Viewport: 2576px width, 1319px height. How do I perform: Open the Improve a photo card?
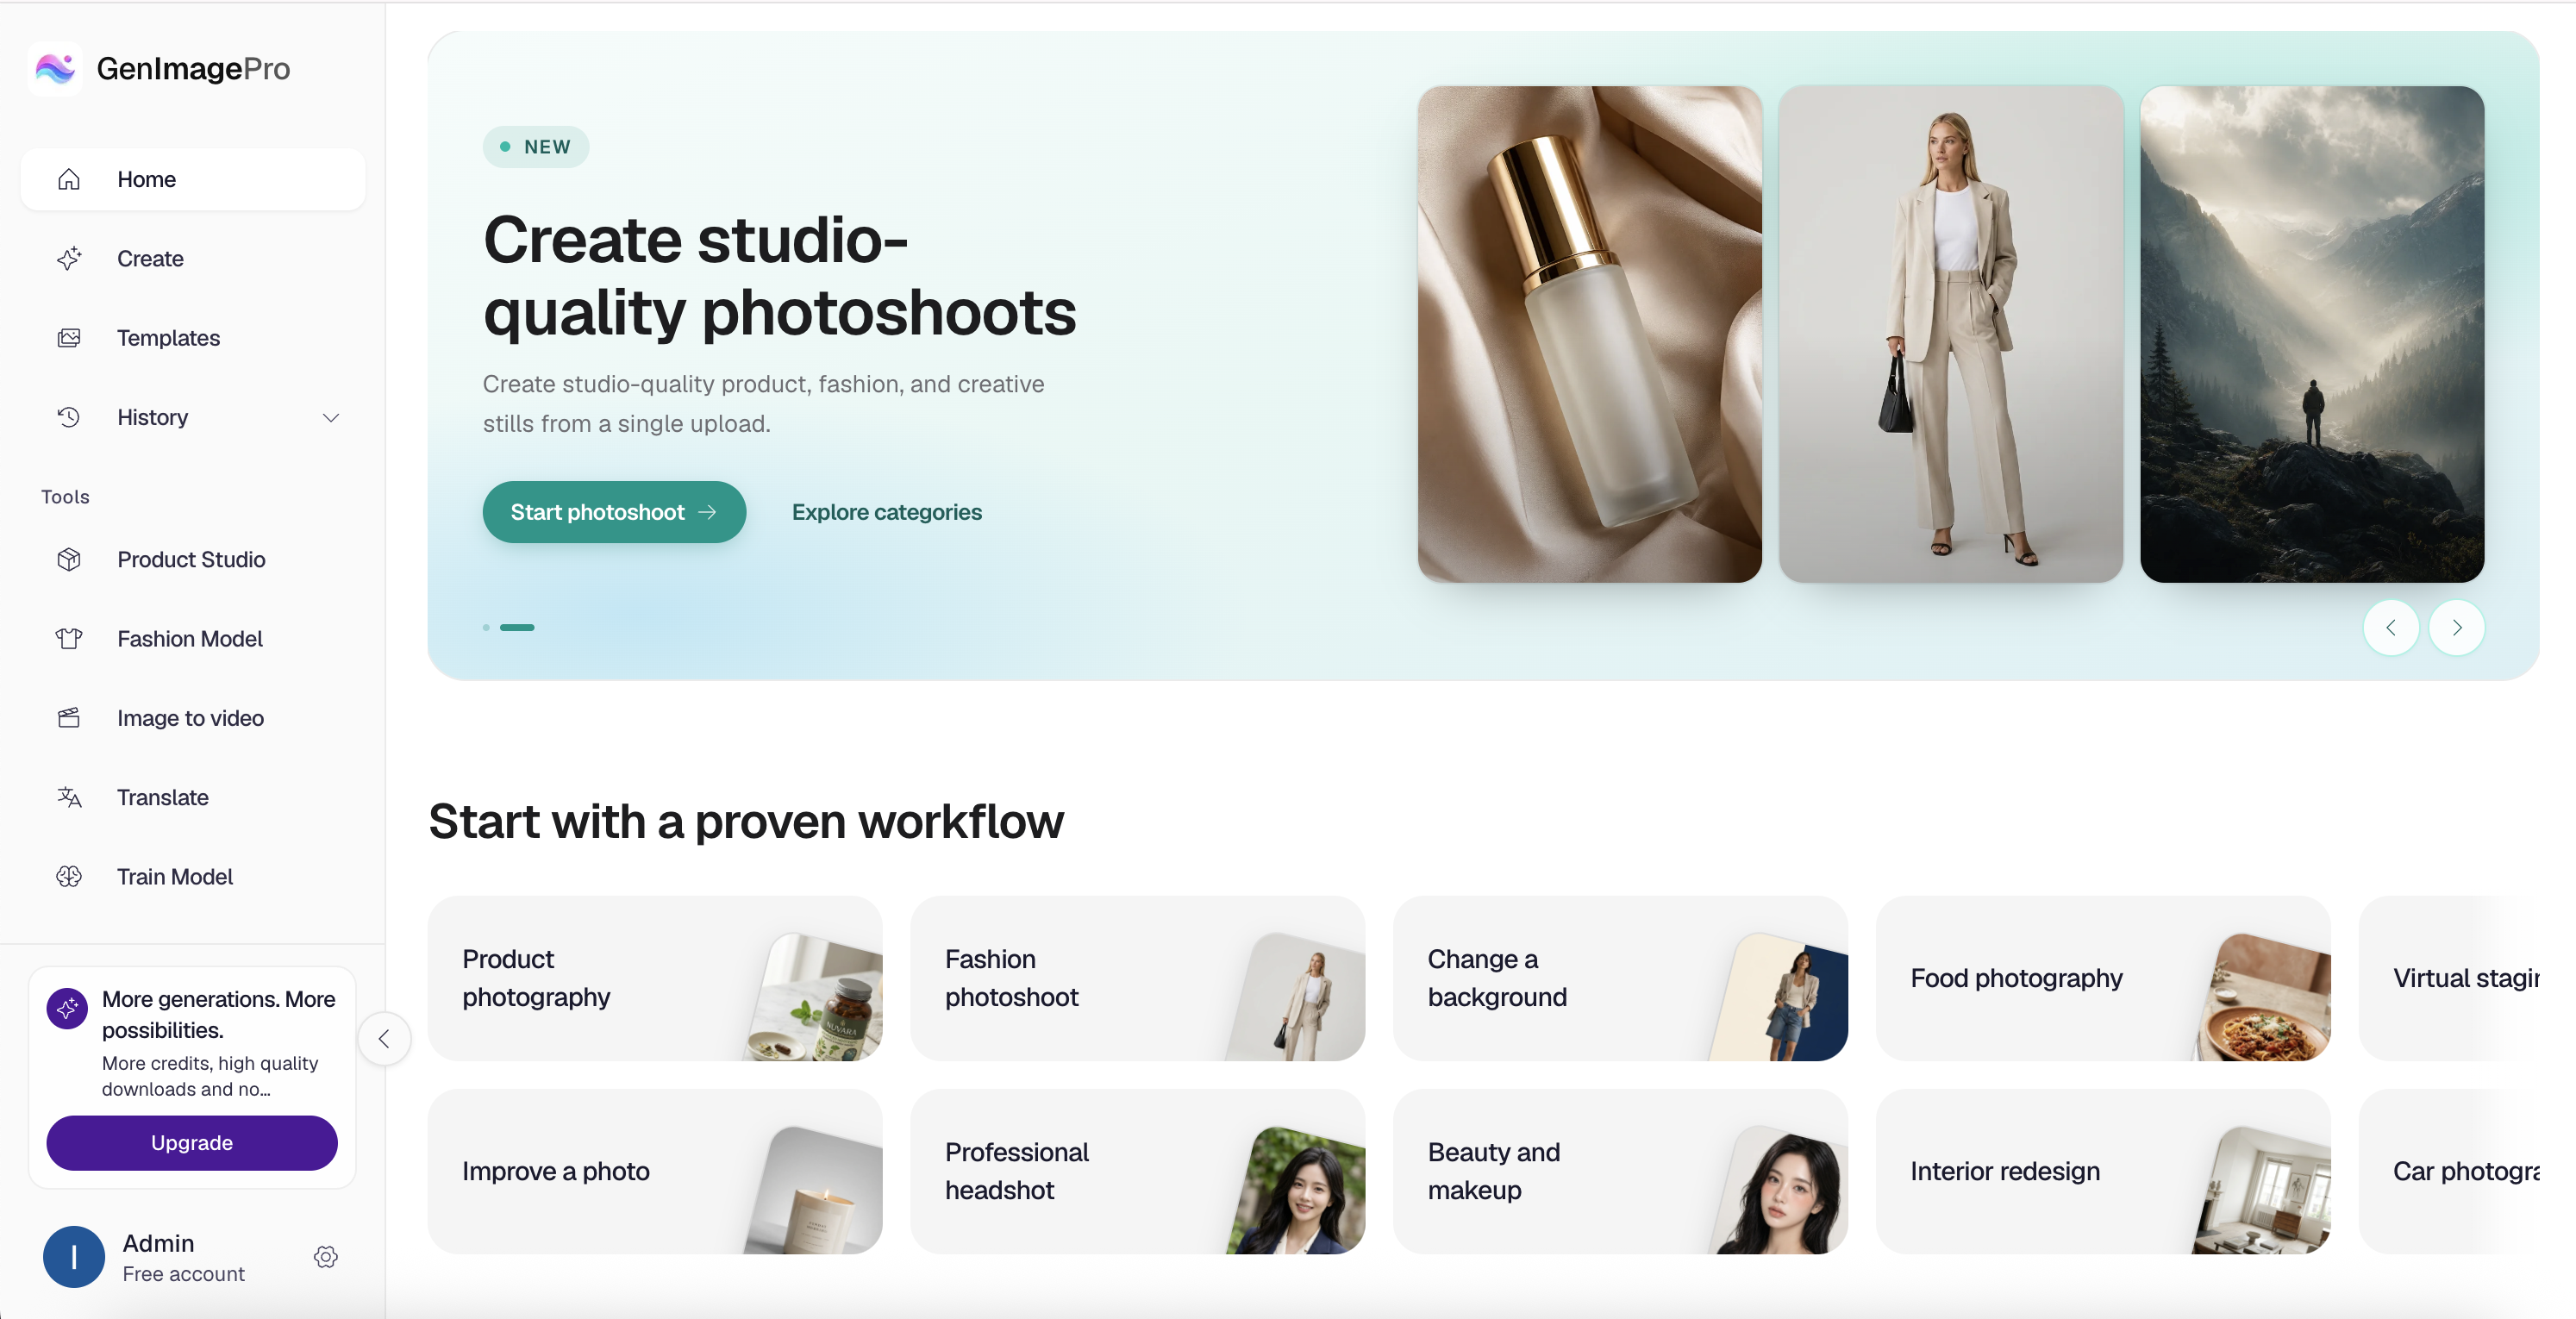click(655, 1172)
